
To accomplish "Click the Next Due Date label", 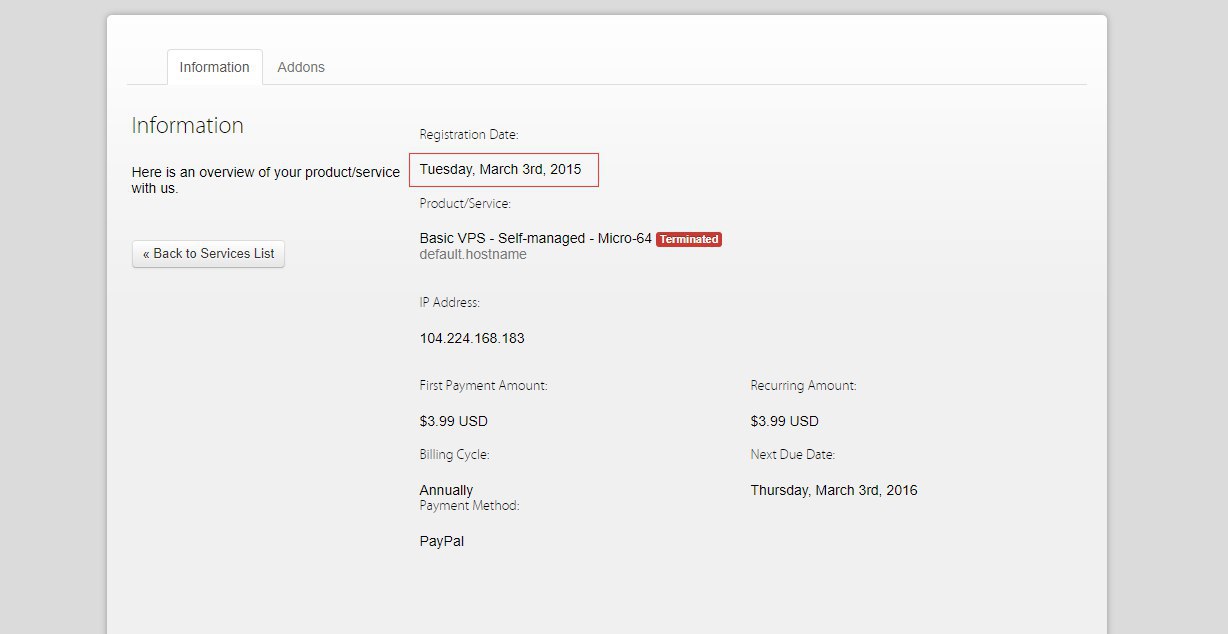I will [x=792, y=454].
